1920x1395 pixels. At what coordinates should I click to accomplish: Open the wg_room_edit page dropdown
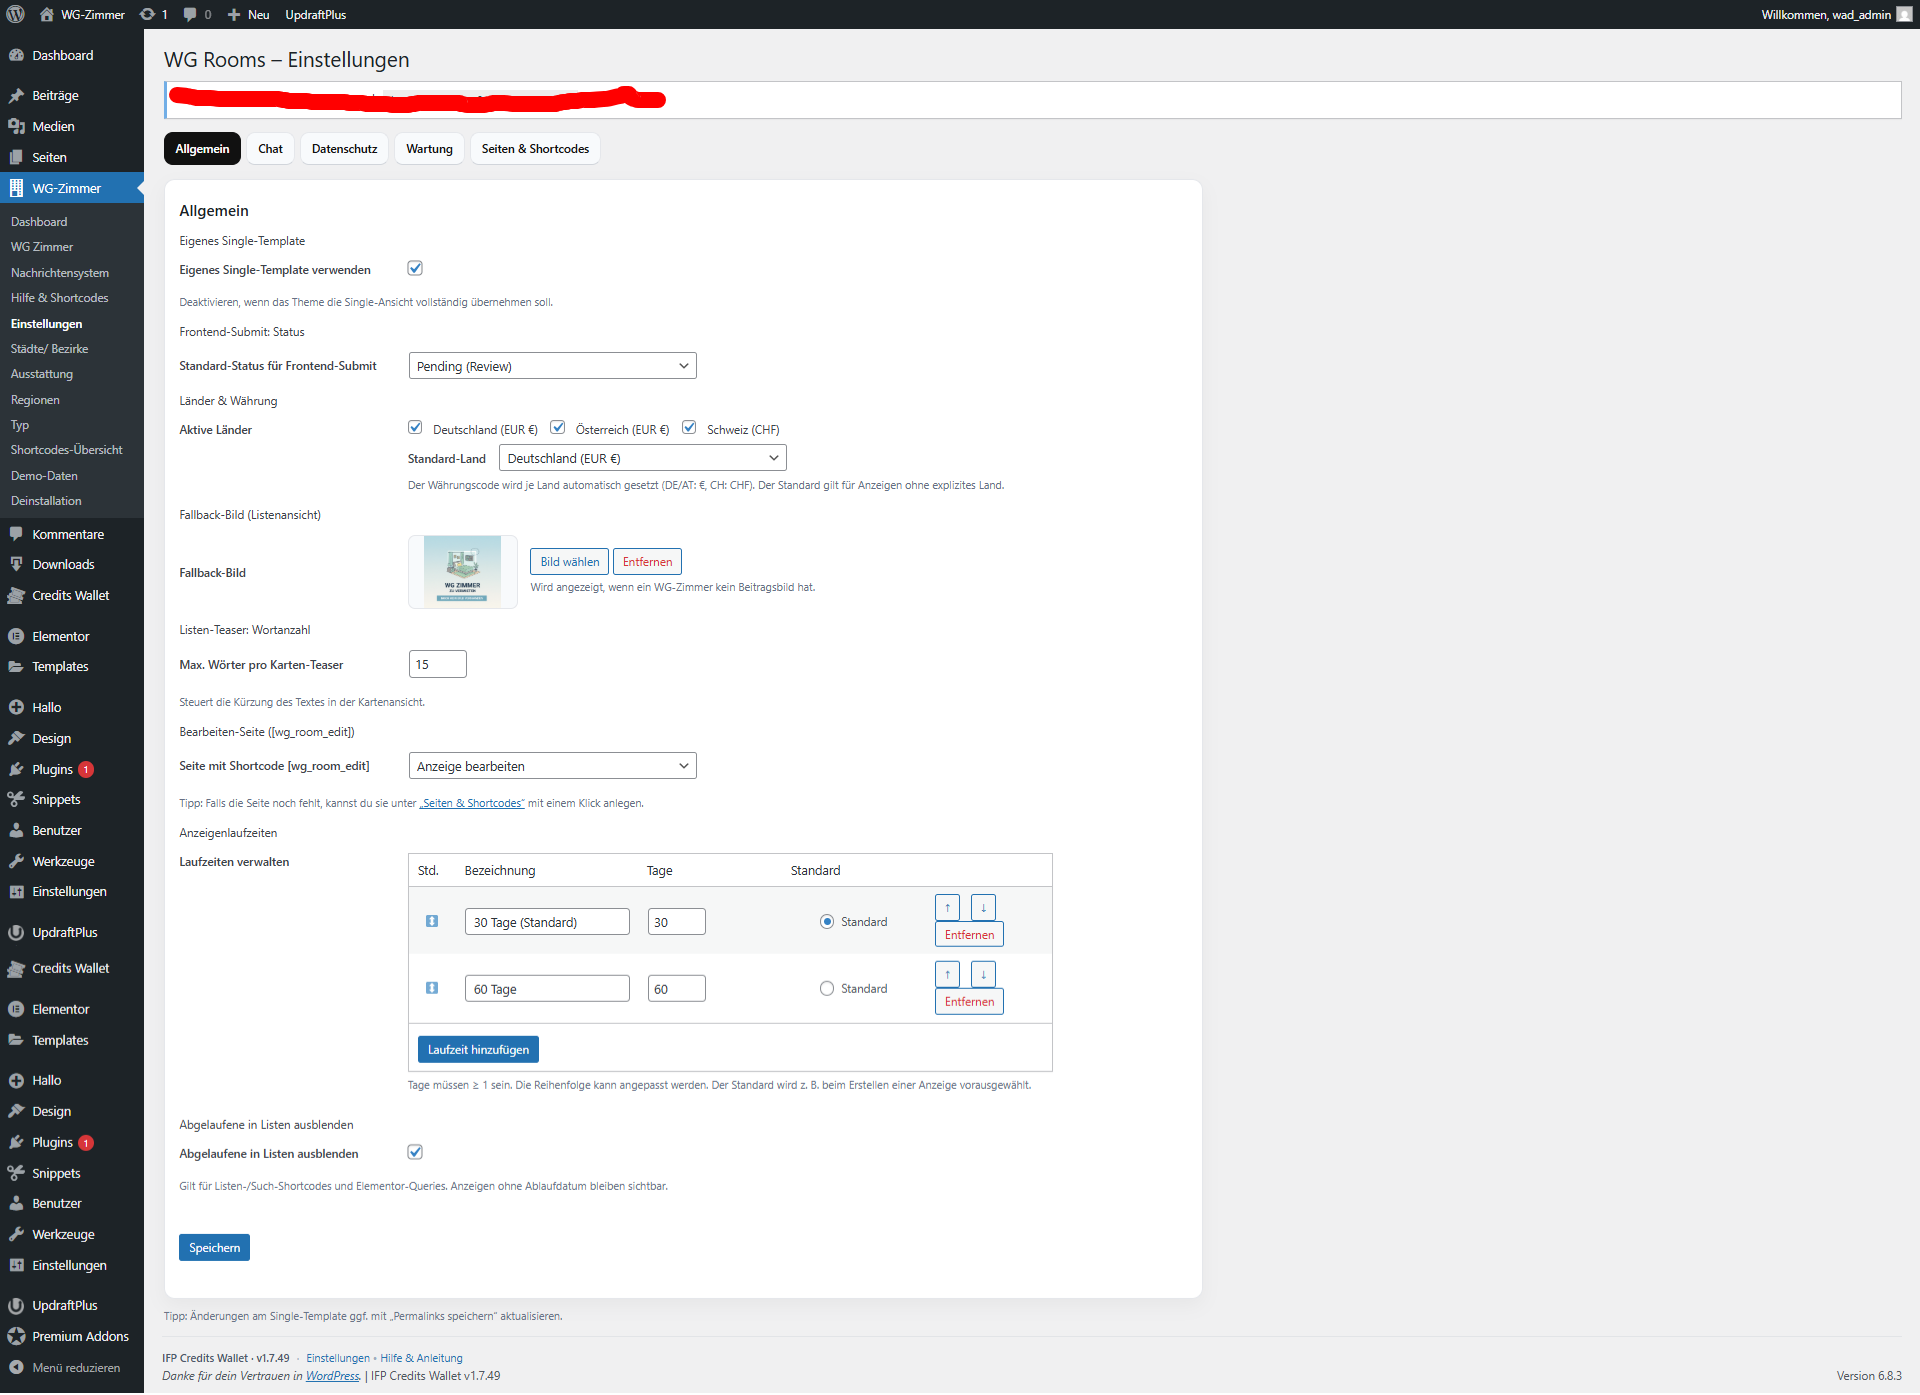click(552, 766)
